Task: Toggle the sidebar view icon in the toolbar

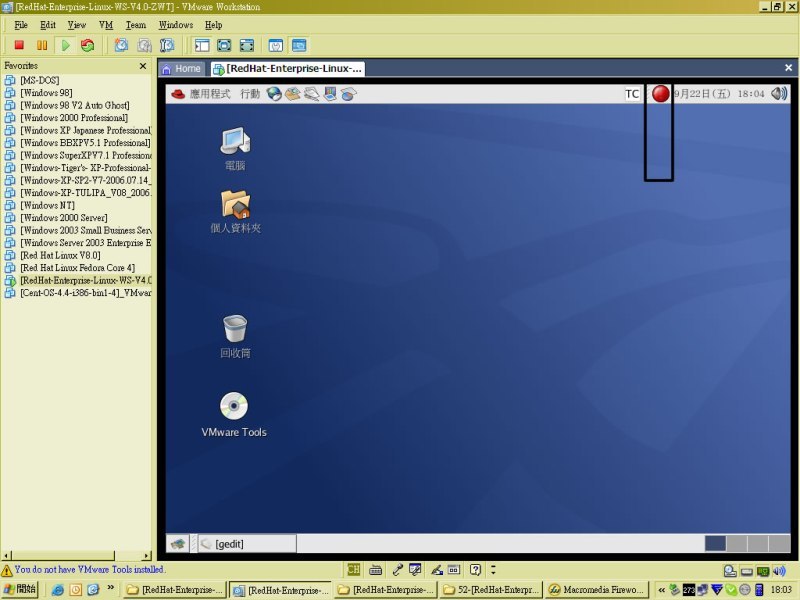Action: coord(202,45)
